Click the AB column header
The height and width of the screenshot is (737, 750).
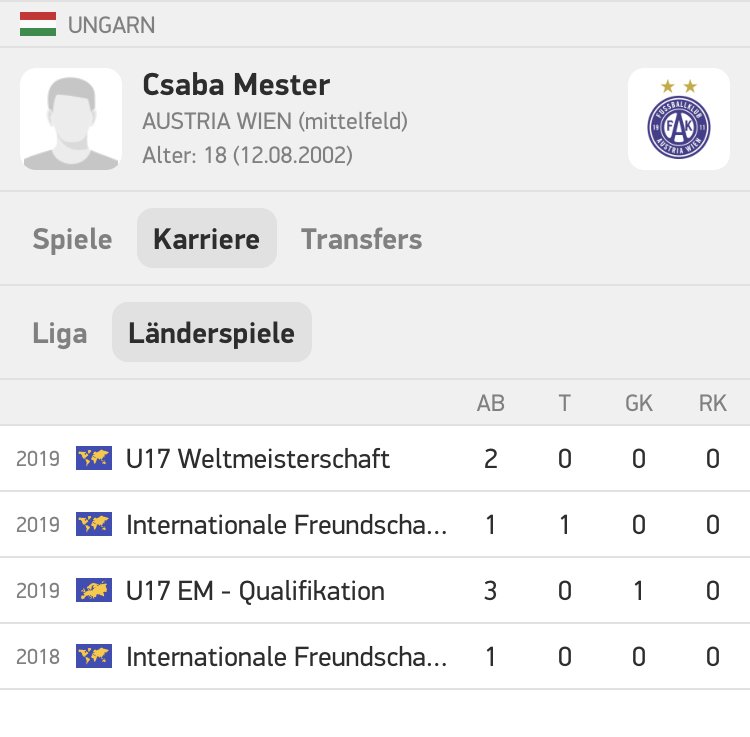click(x=490, y=403)
